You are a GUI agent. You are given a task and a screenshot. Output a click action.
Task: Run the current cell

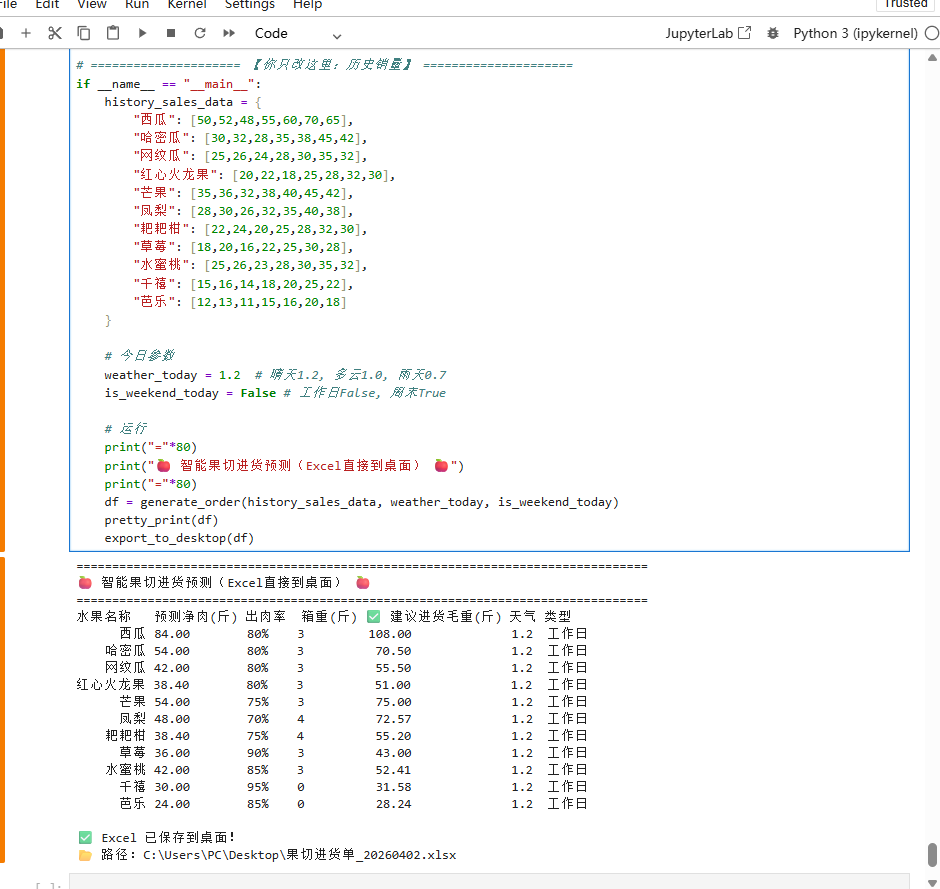142,33
